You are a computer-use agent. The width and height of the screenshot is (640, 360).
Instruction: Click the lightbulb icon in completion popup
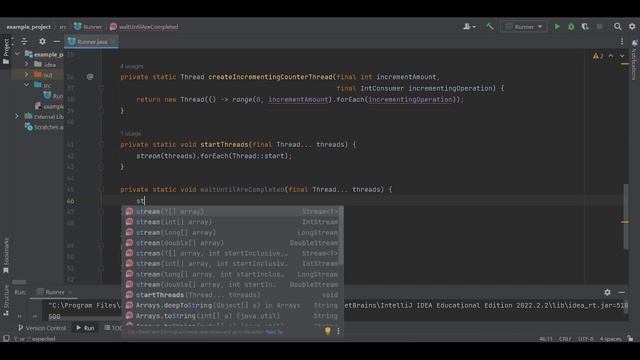click(327, 331)
